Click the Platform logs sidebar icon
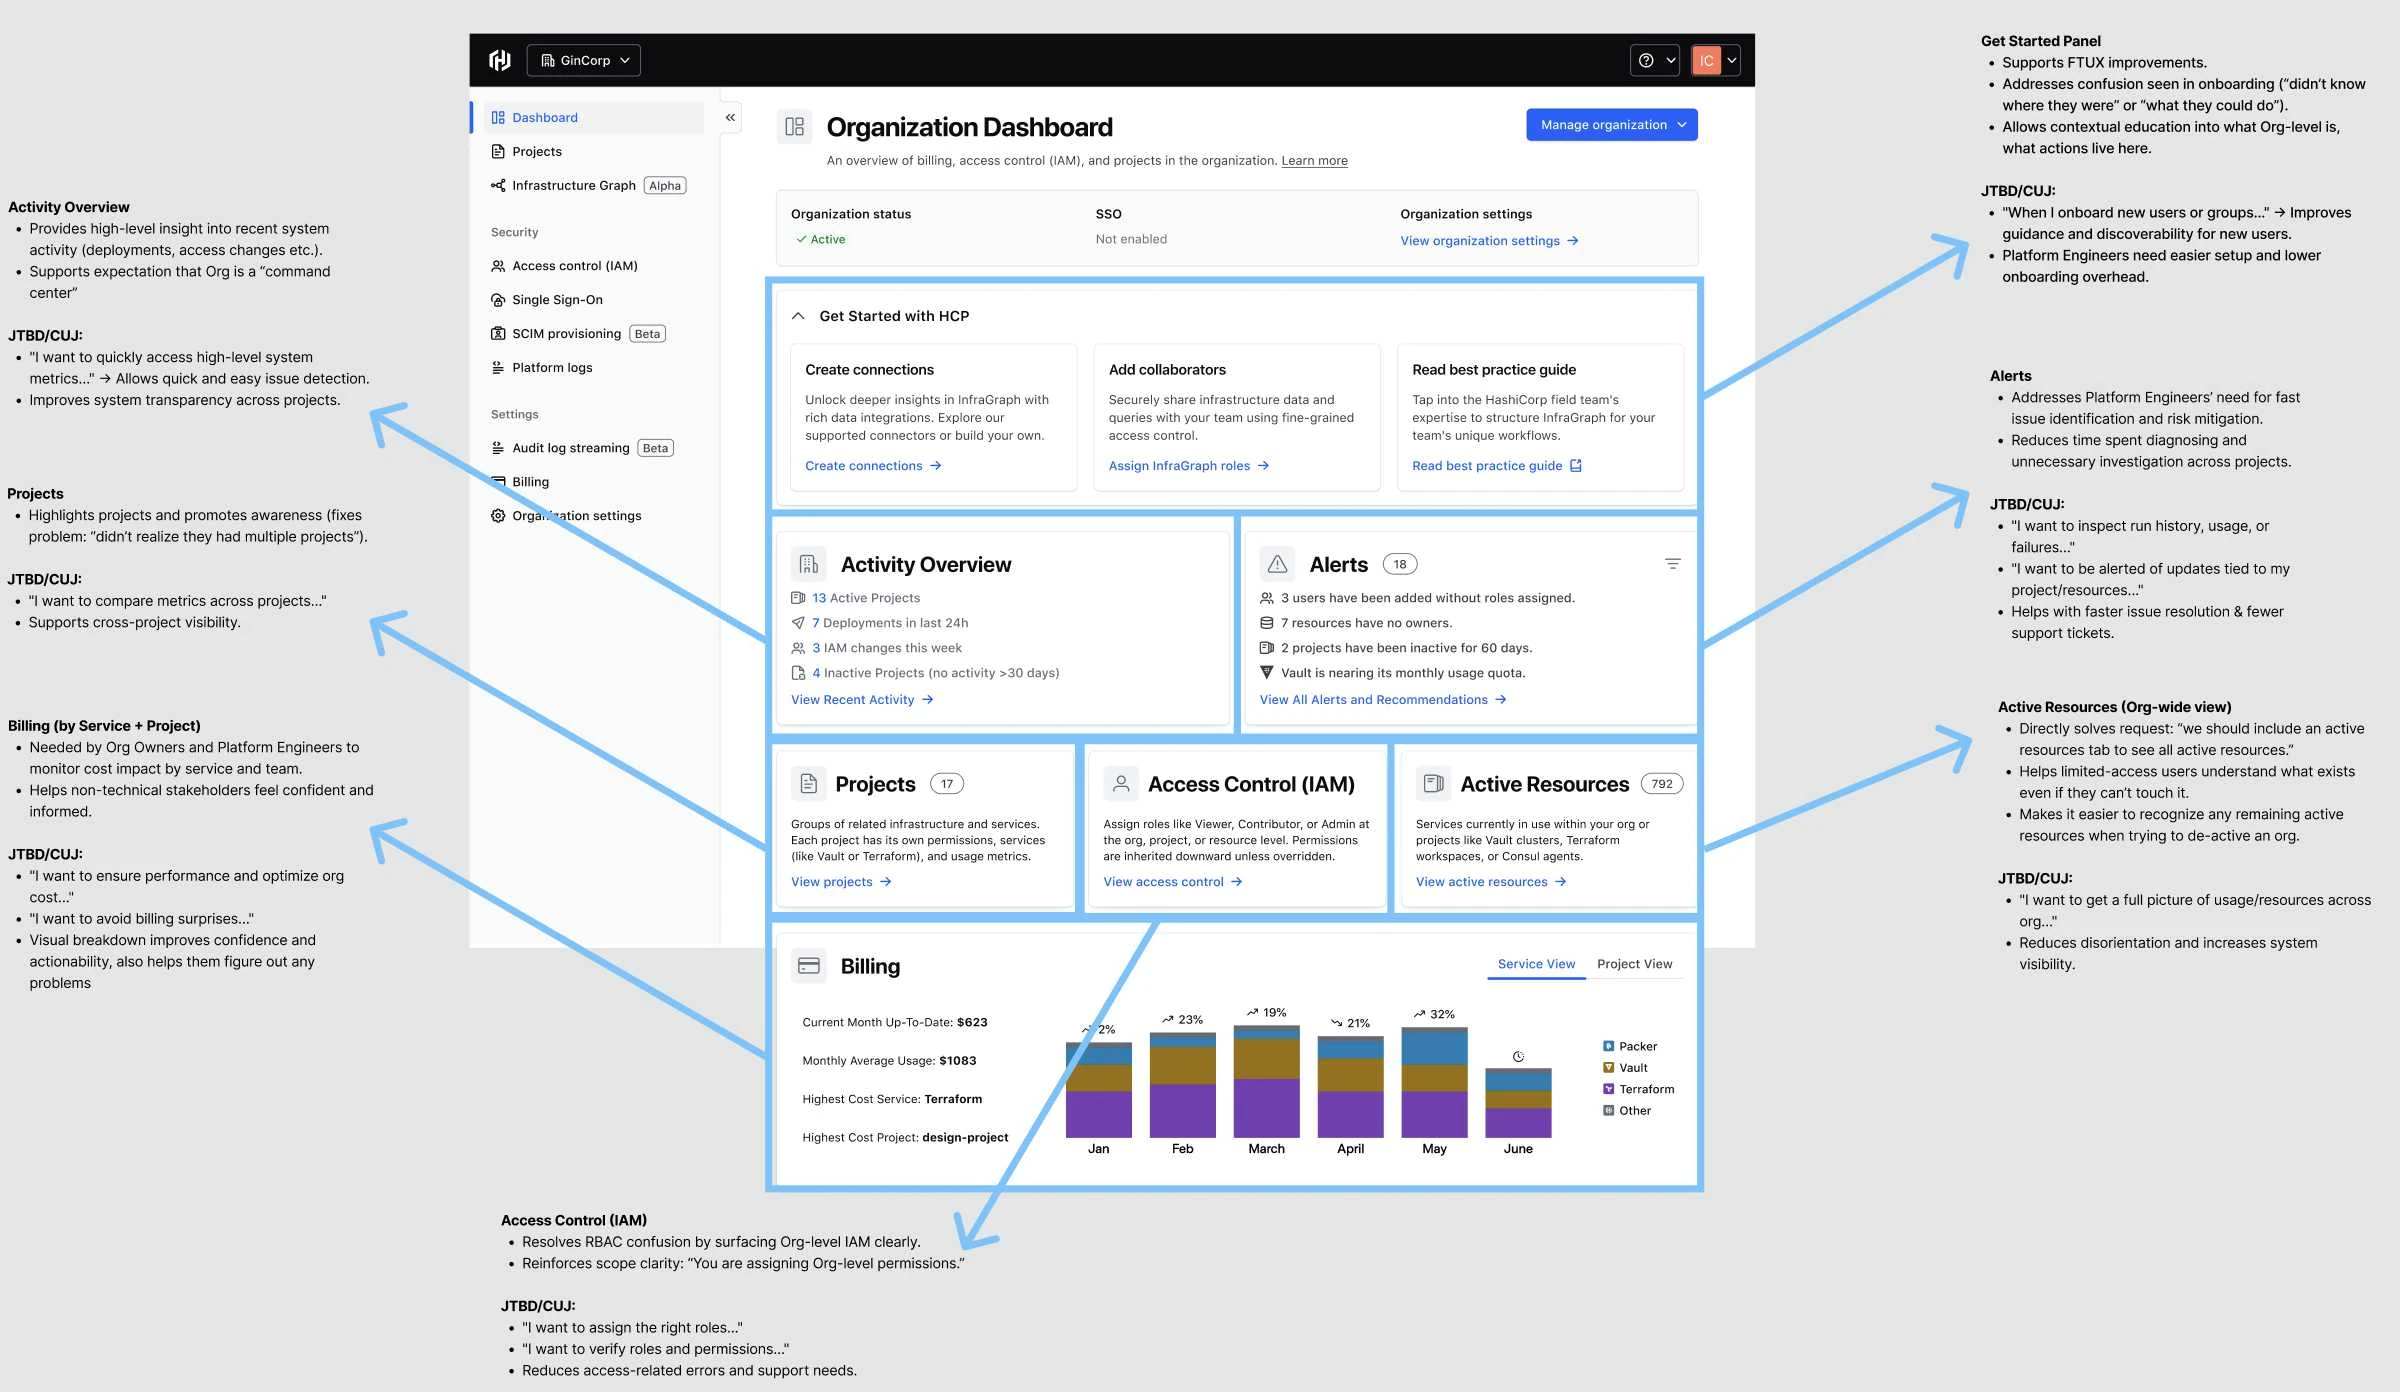Screen dimensions: 2400x1392 [498, 367]
